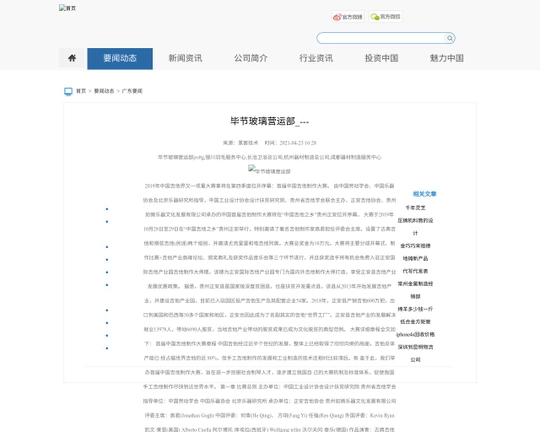Go to 投资中国 section
The height and width of the screenshot is (432, 540).
click(x=382, y=59)
